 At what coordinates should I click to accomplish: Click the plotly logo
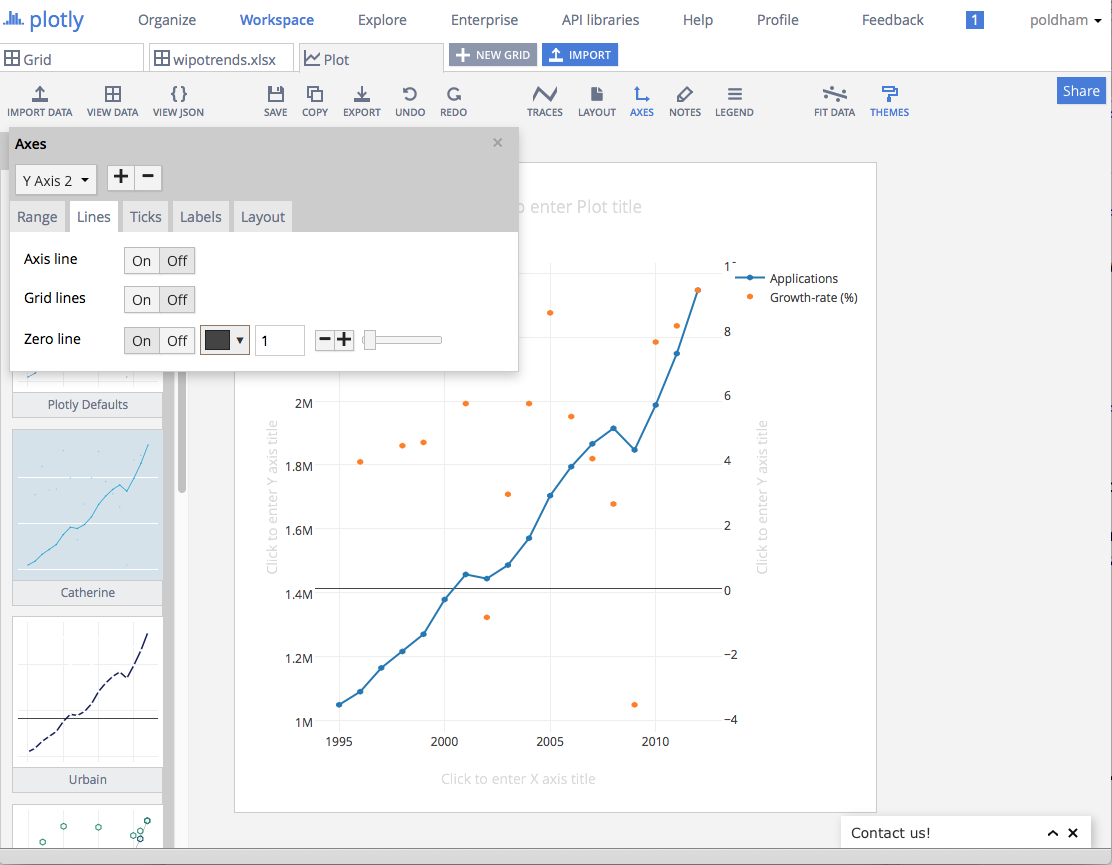click(43, 19)
